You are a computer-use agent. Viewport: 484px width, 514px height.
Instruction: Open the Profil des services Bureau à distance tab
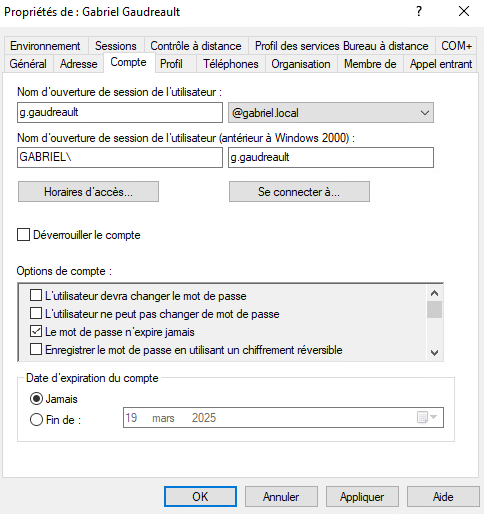341,46
